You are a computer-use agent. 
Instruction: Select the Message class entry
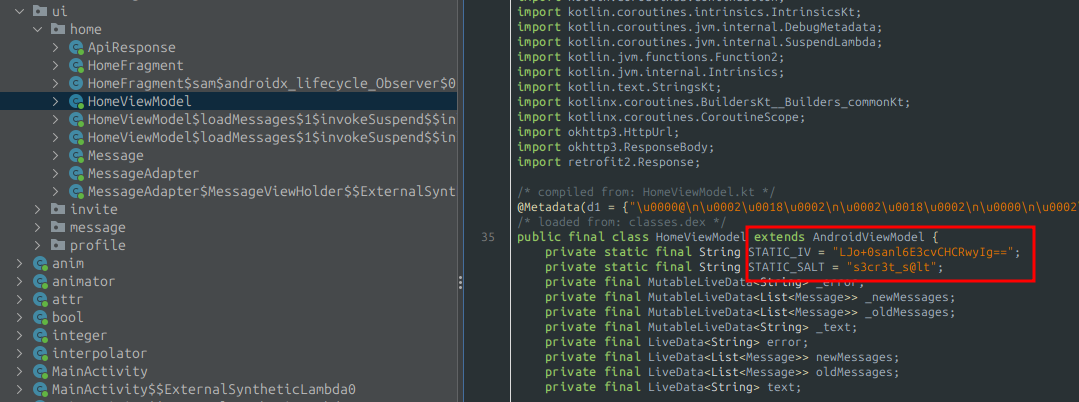[116, 156]
